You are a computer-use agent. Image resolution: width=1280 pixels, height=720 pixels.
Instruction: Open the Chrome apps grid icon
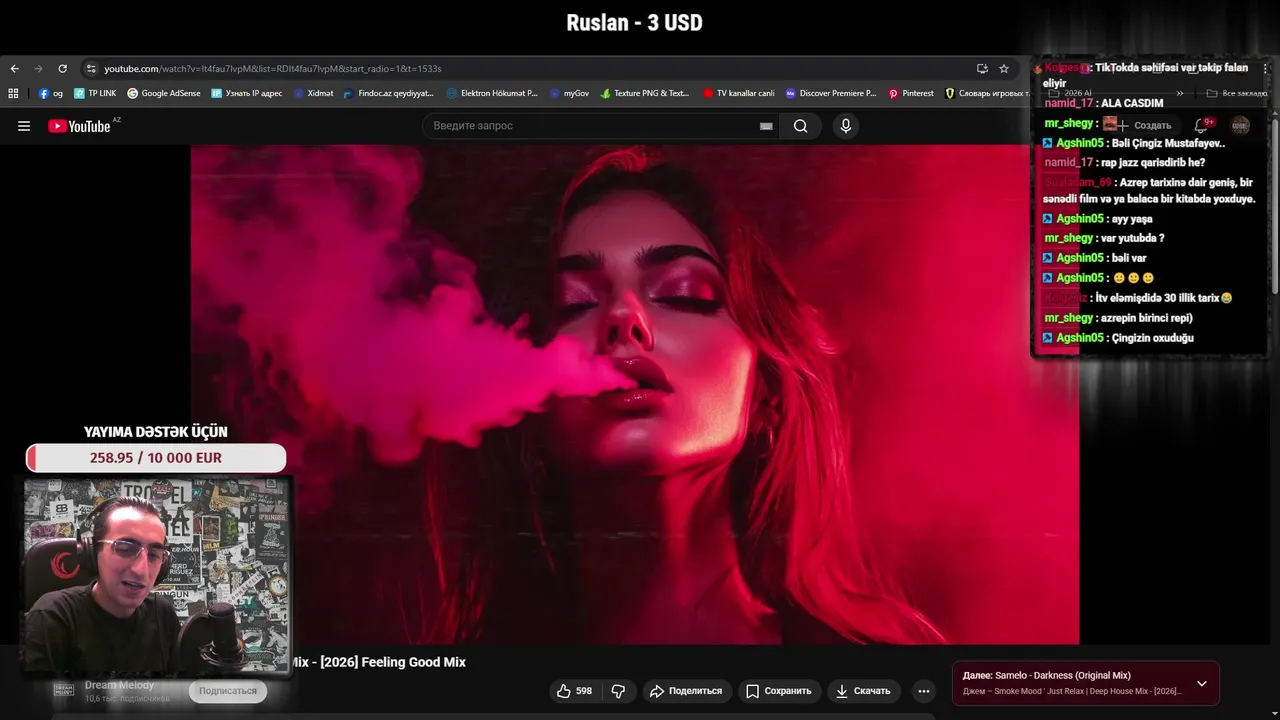point(13,93)
